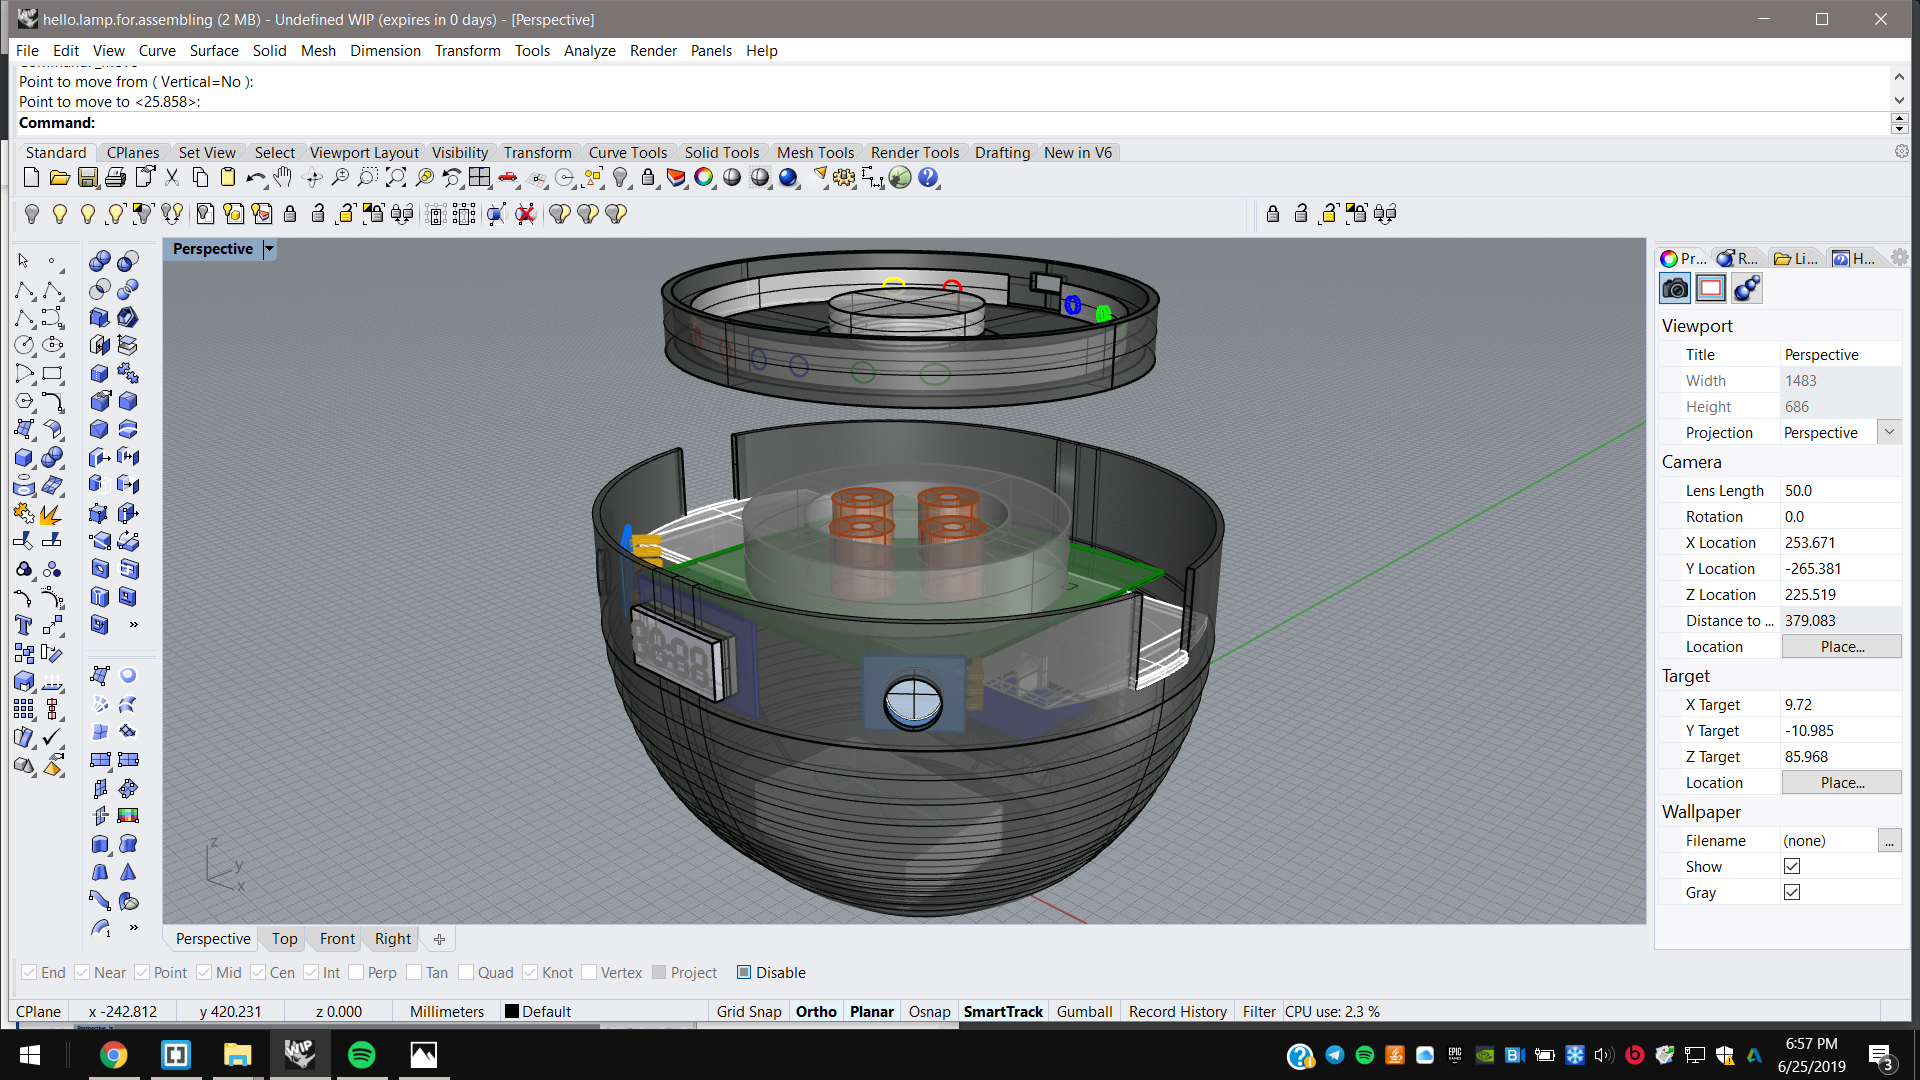Open the Perspective viewport title dropdown arrow
1920x1080 pixels.
click(269, 249)
